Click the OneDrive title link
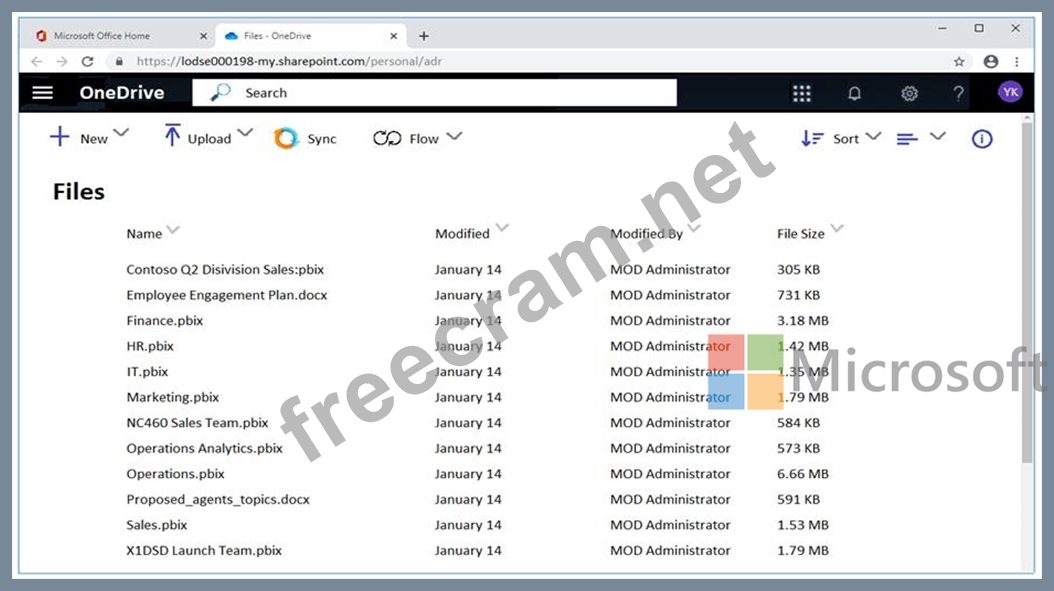Viewport: 1054px width, 591px height. click(x=122, y=93)
